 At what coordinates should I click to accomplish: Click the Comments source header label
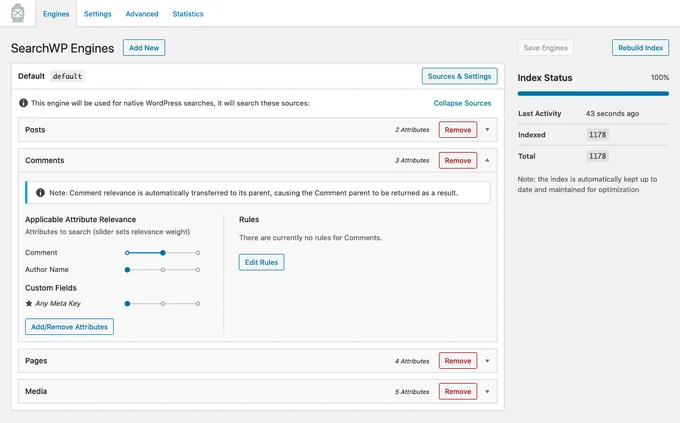45,161
